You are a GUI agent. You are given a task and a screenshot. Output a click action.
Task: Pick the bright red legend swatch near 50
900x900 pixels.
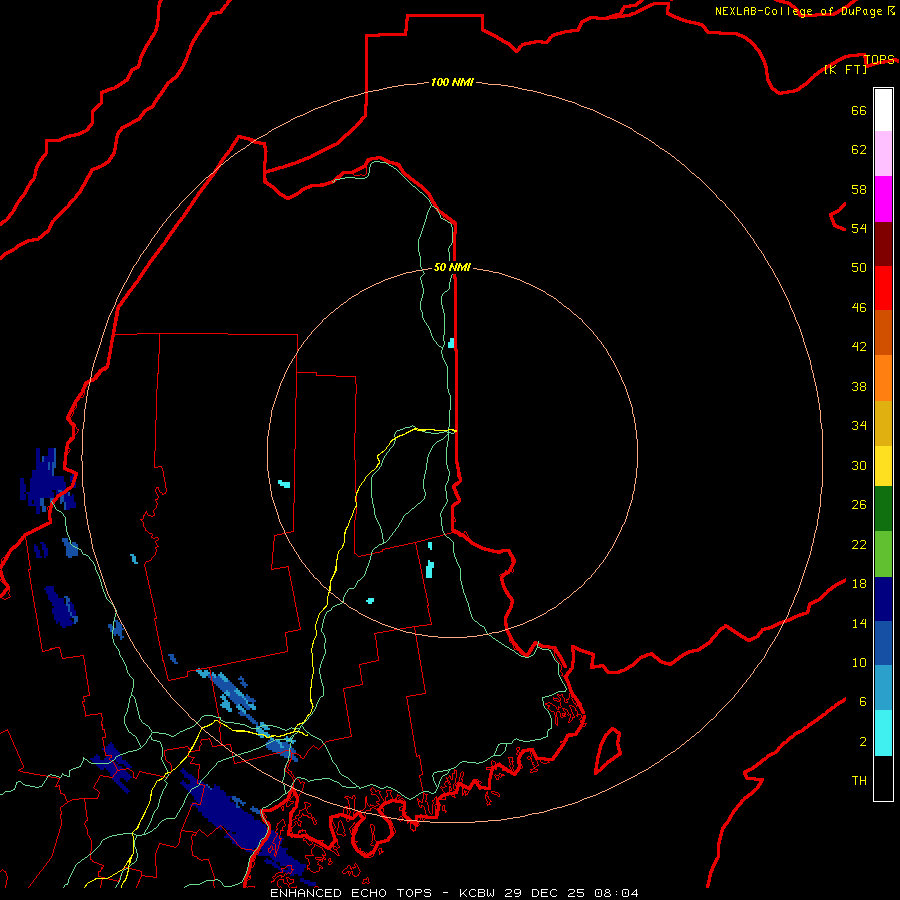[883, 288]
